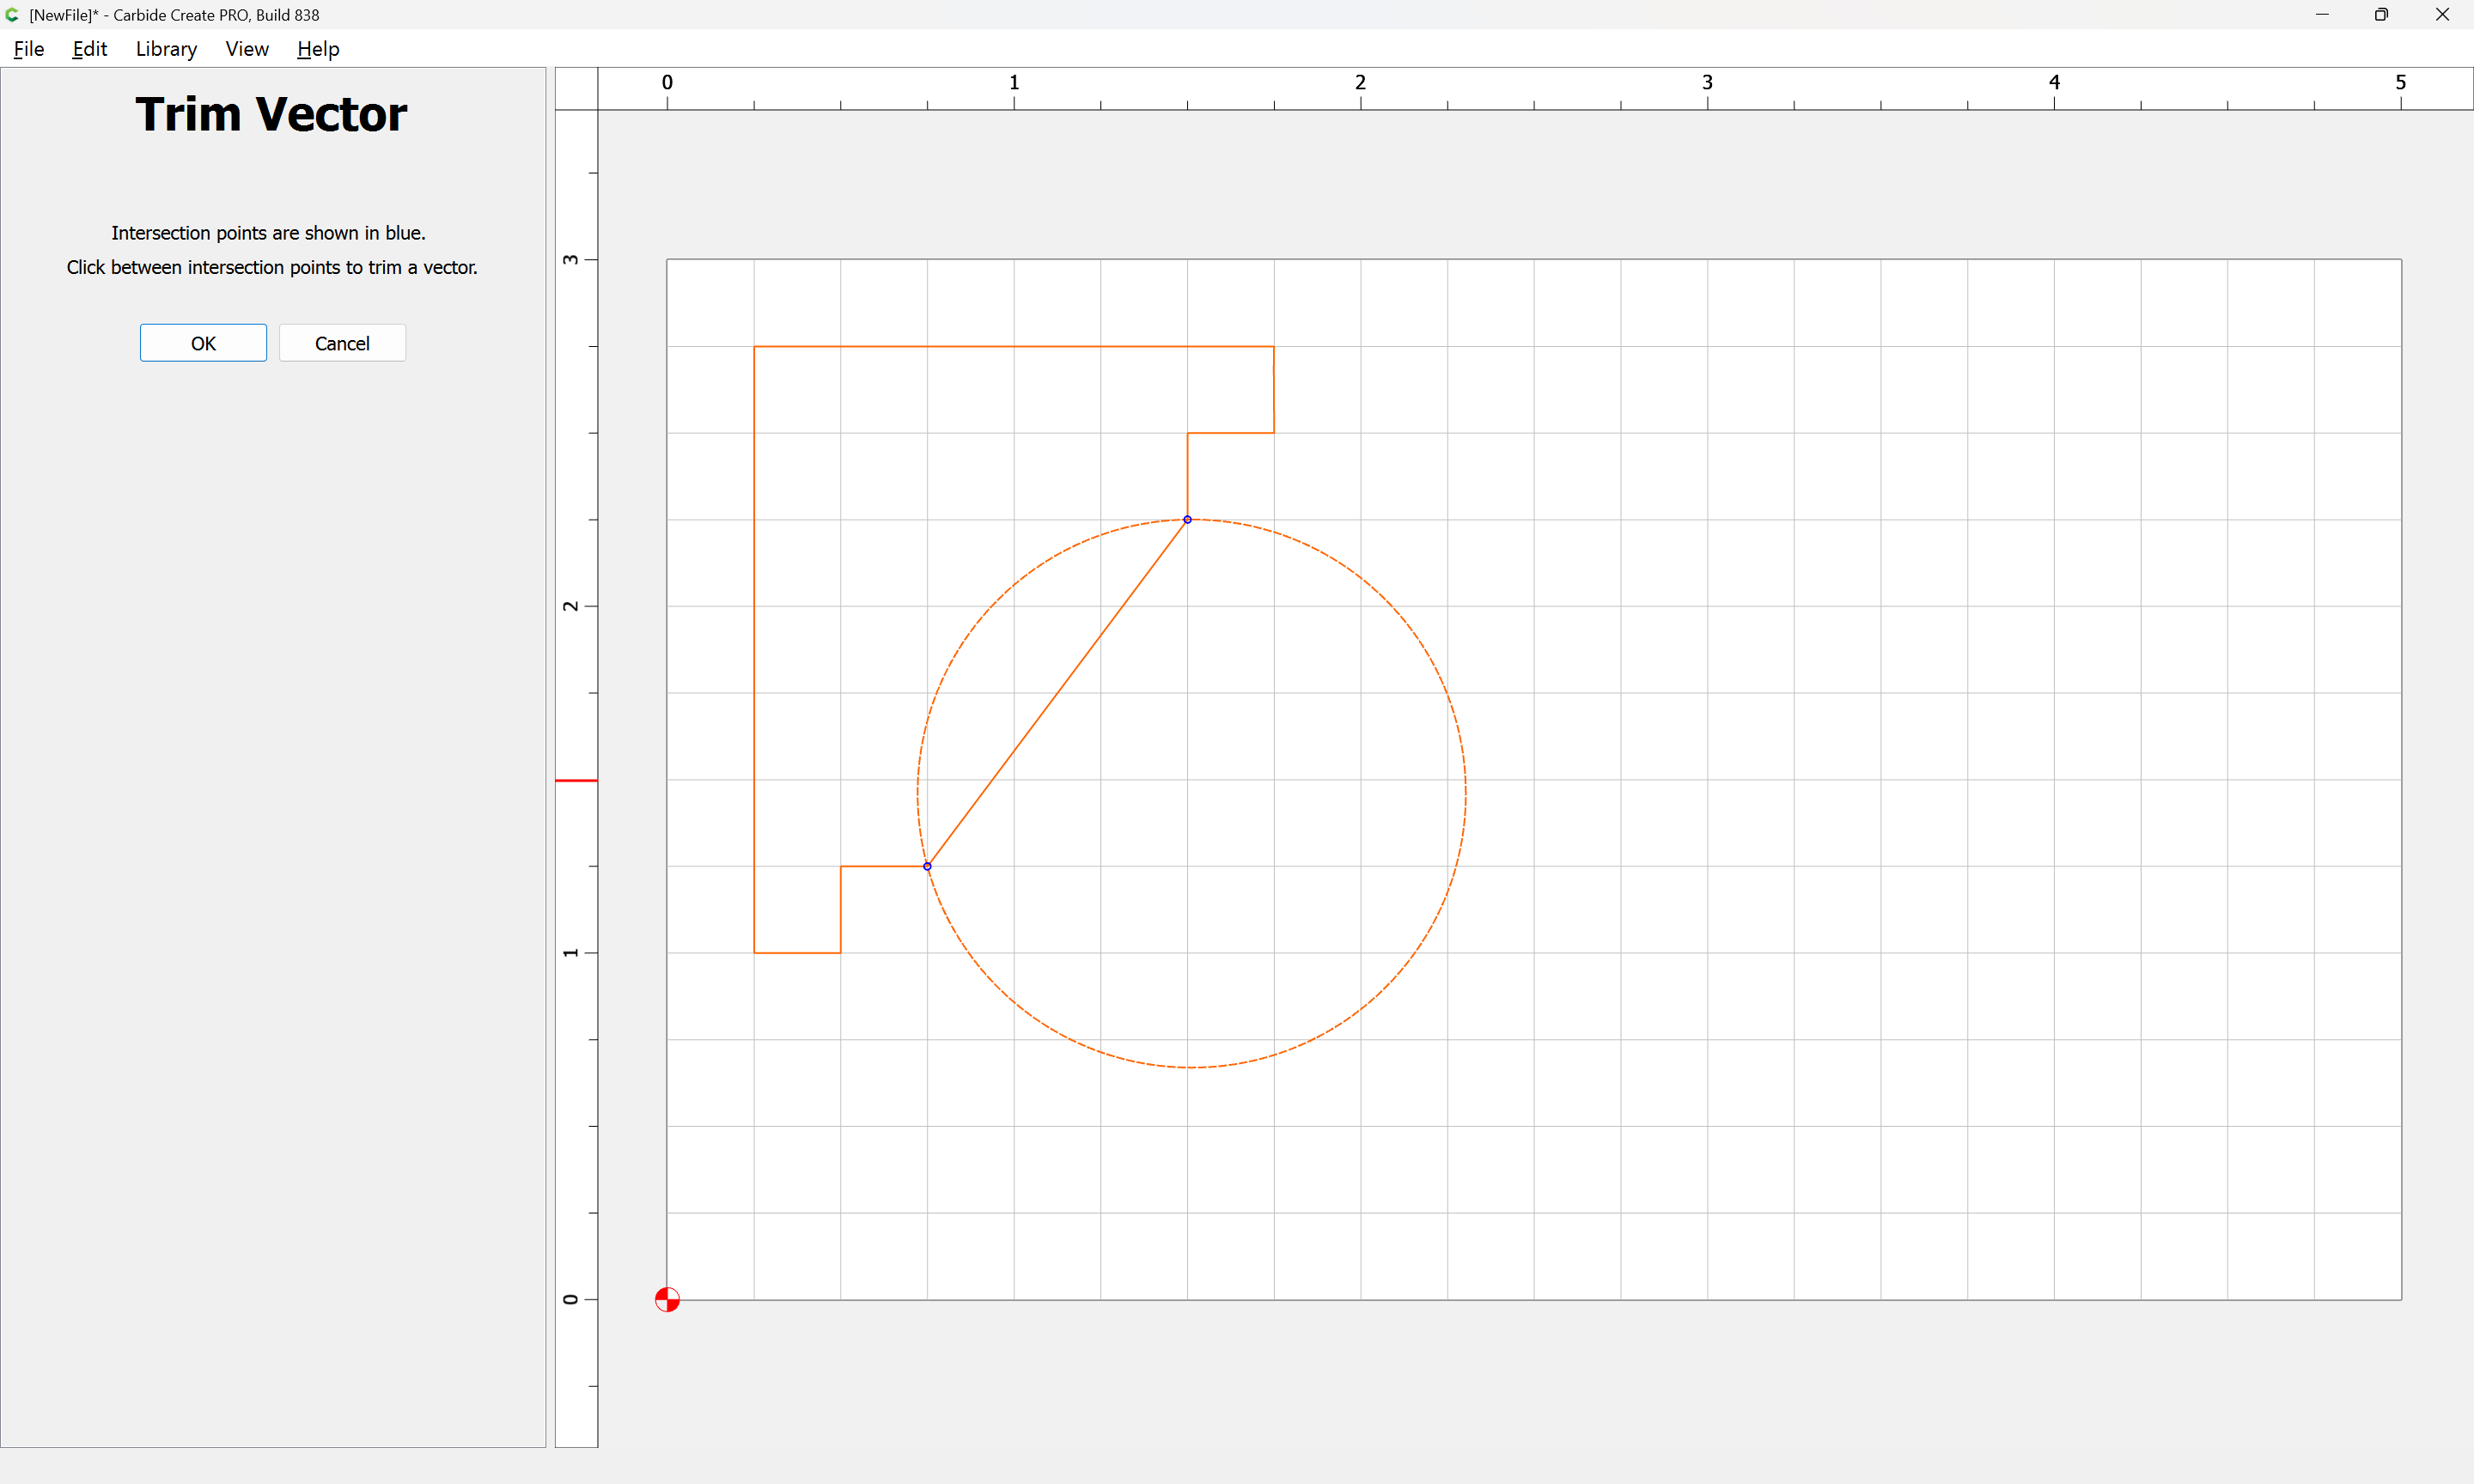
Task: Click the blue intersection point at circle's left
Action: tap(927, 866)
